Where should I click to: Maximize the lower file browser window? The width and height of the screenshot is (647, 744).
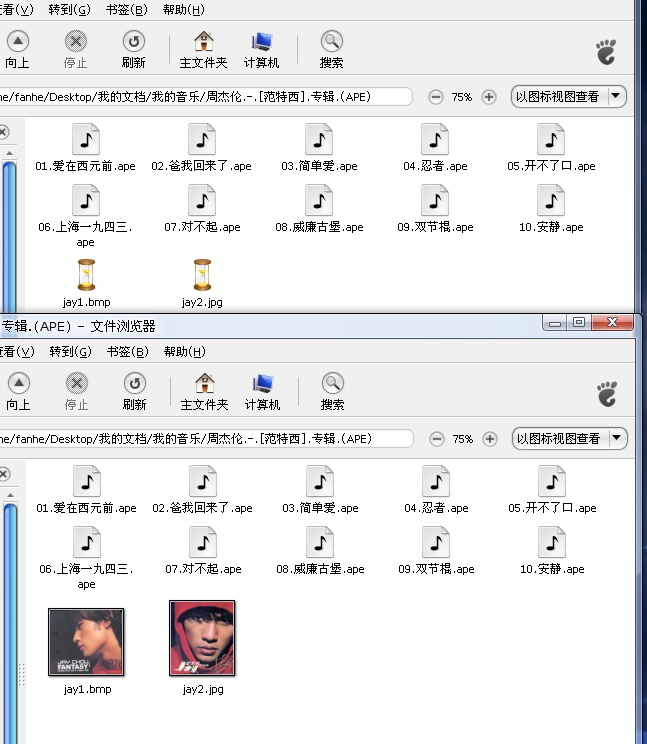(x=579, y=322)
